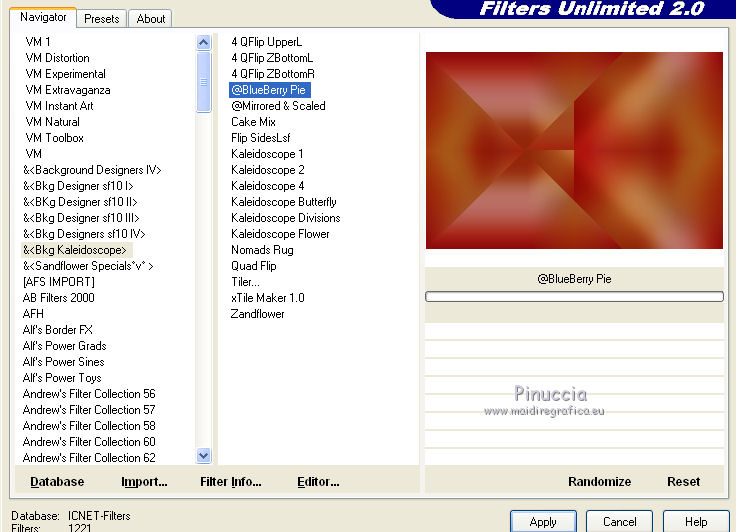Select Alf's Border FX category
This screenshot has width=736, height=532.
coord(57,329)
